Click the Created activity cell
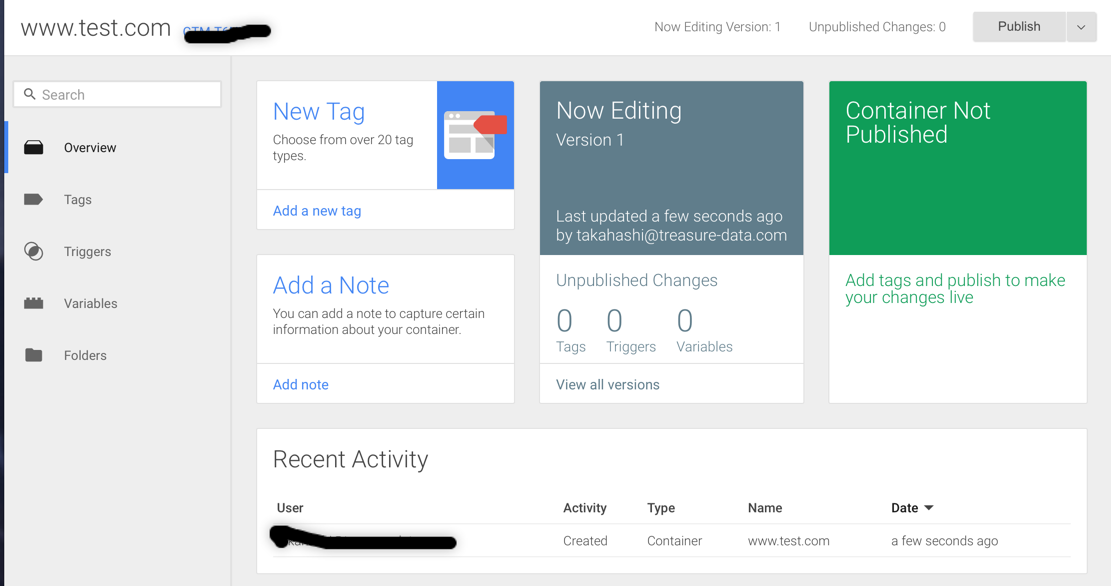 click(x=585, y=541)
